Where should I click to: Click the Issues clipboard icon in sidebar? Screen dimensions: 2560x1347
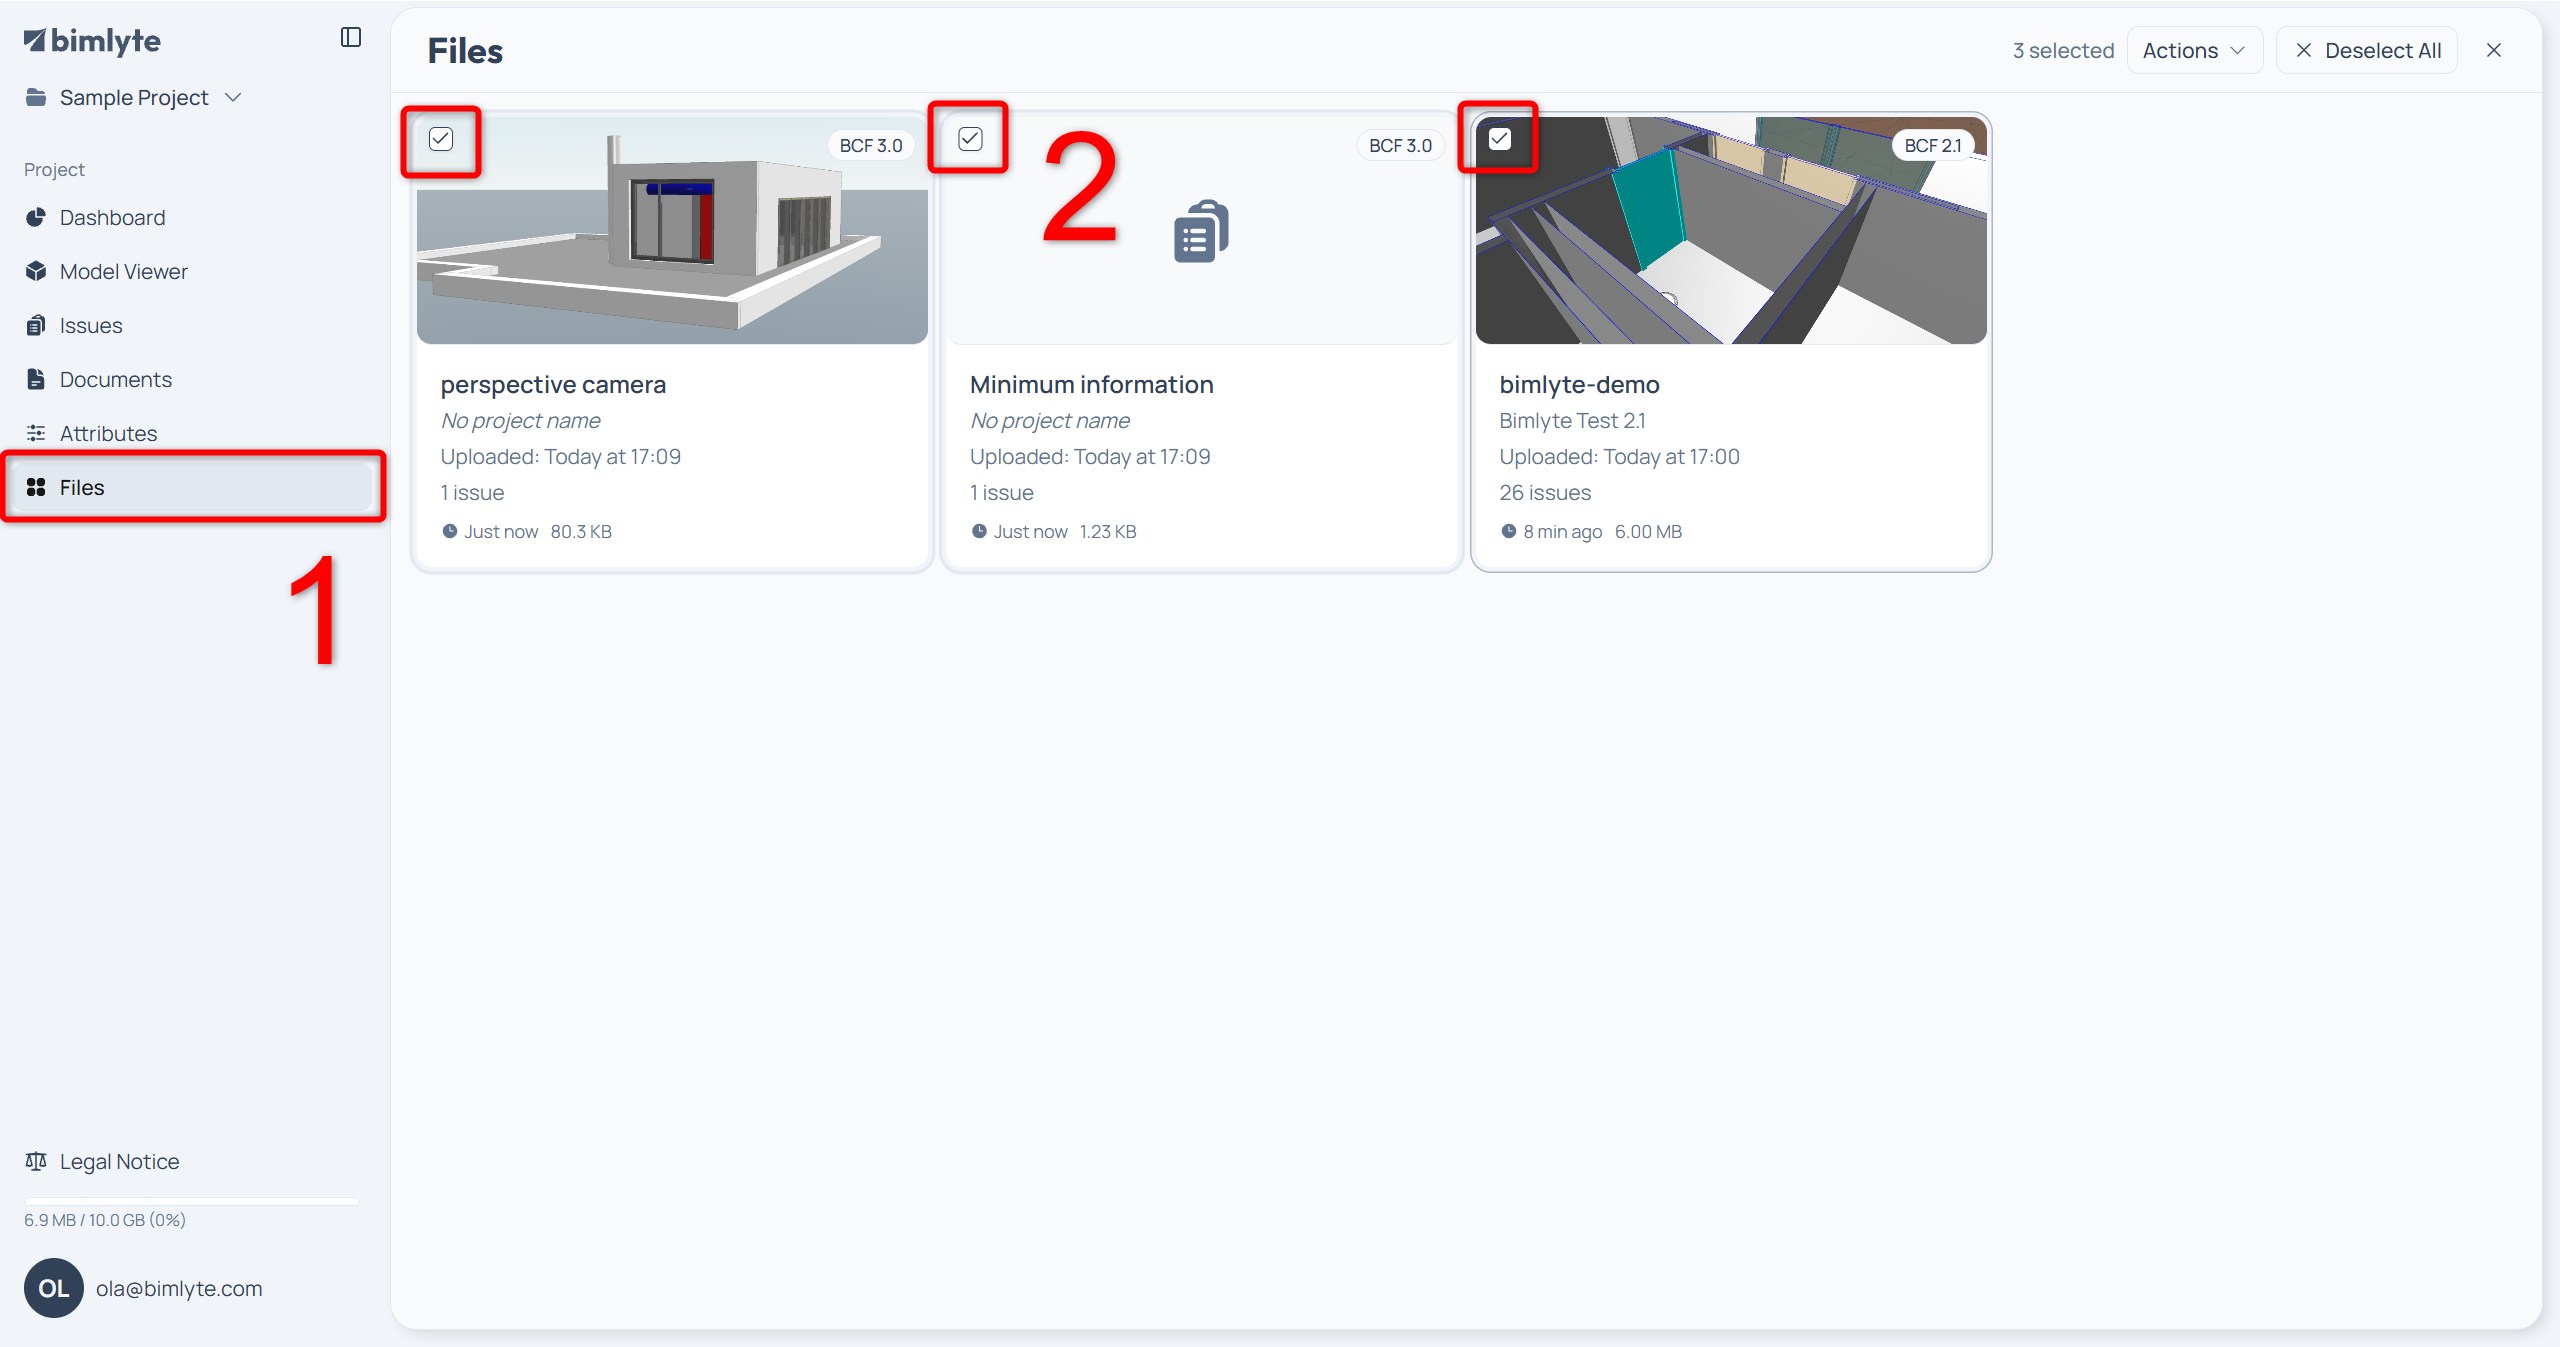point(36,325)
